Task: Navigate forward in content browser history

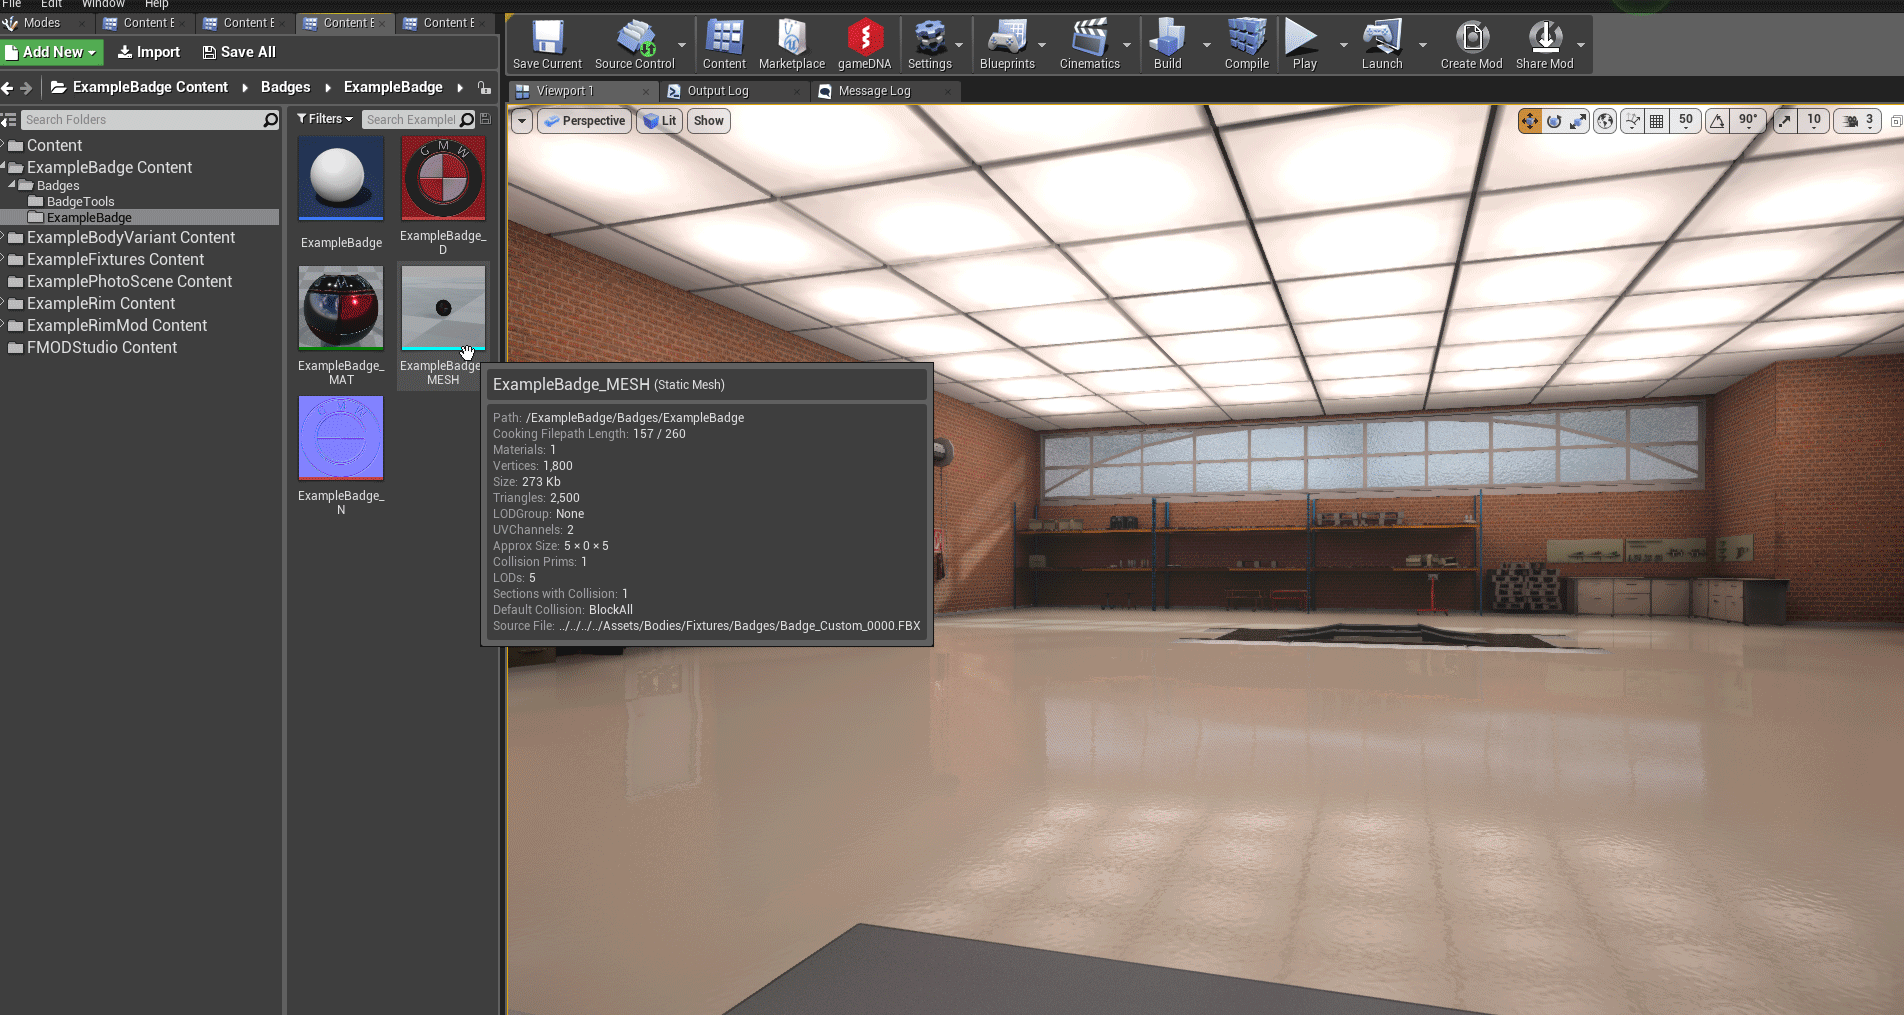Action: (x=27, y=88)
